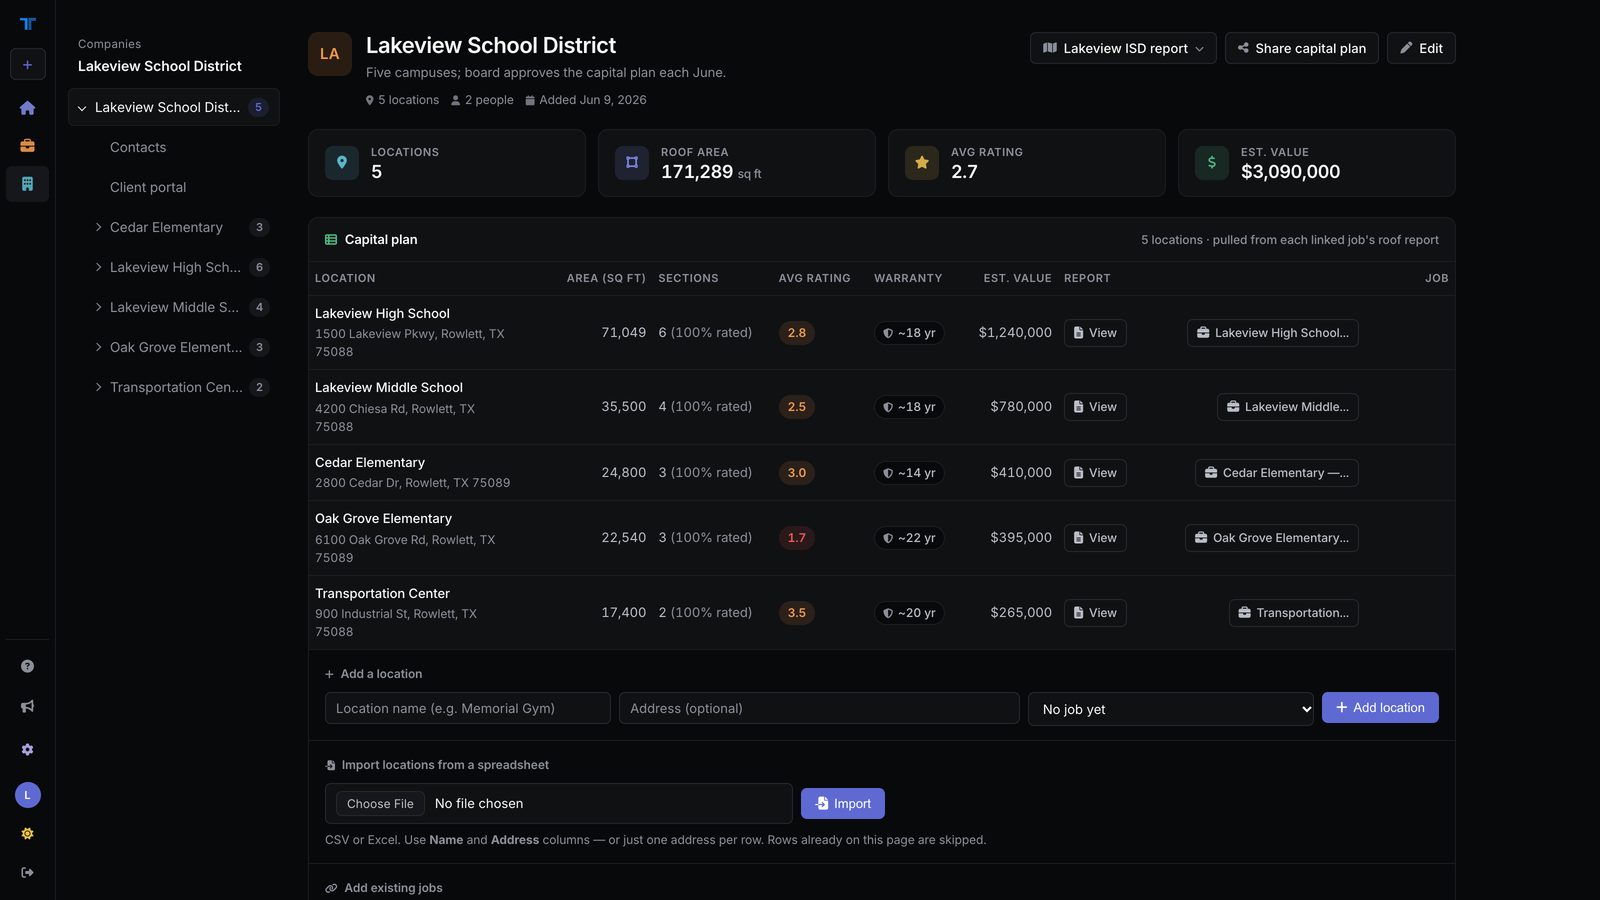Click the Est. Value dollar icon

coord(1212,162)
